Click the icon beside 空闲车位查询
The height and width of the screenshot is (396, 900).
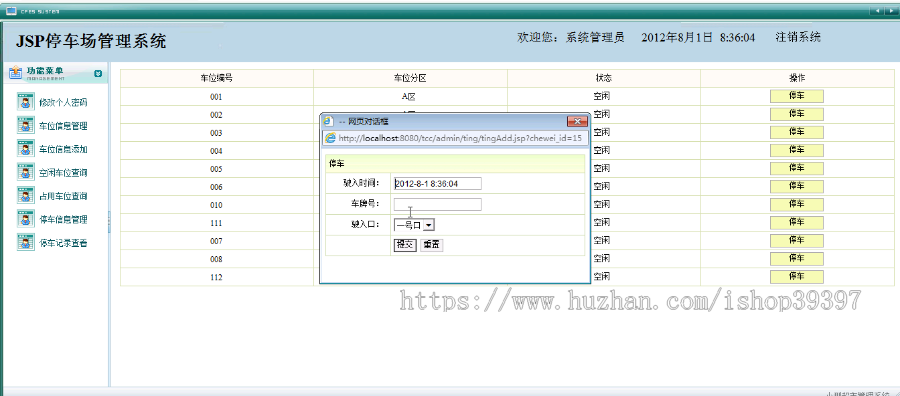[25, 172]
